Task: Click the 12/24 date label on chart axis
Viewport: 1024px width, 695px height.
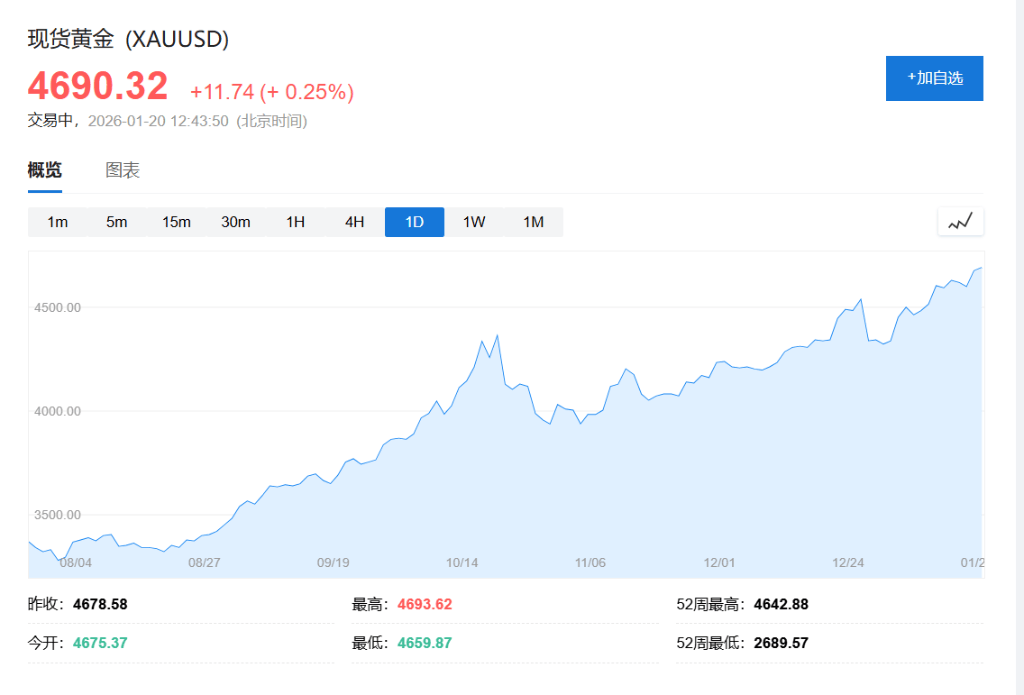Action: pos(848,563)
